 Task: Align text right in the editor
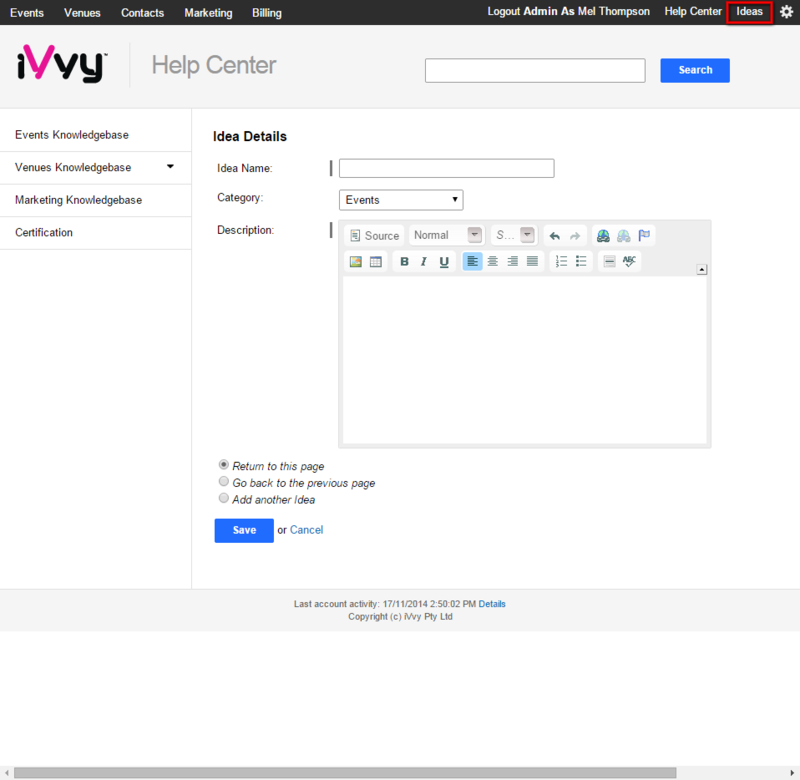click(x=512, y=262)
